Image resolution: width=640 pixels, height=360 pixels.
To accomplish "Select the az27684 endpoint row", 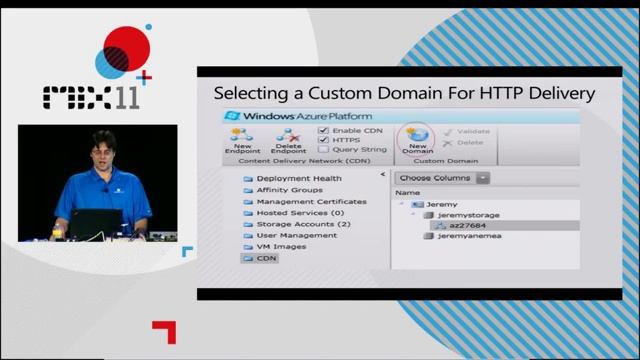I will (504, 225).
